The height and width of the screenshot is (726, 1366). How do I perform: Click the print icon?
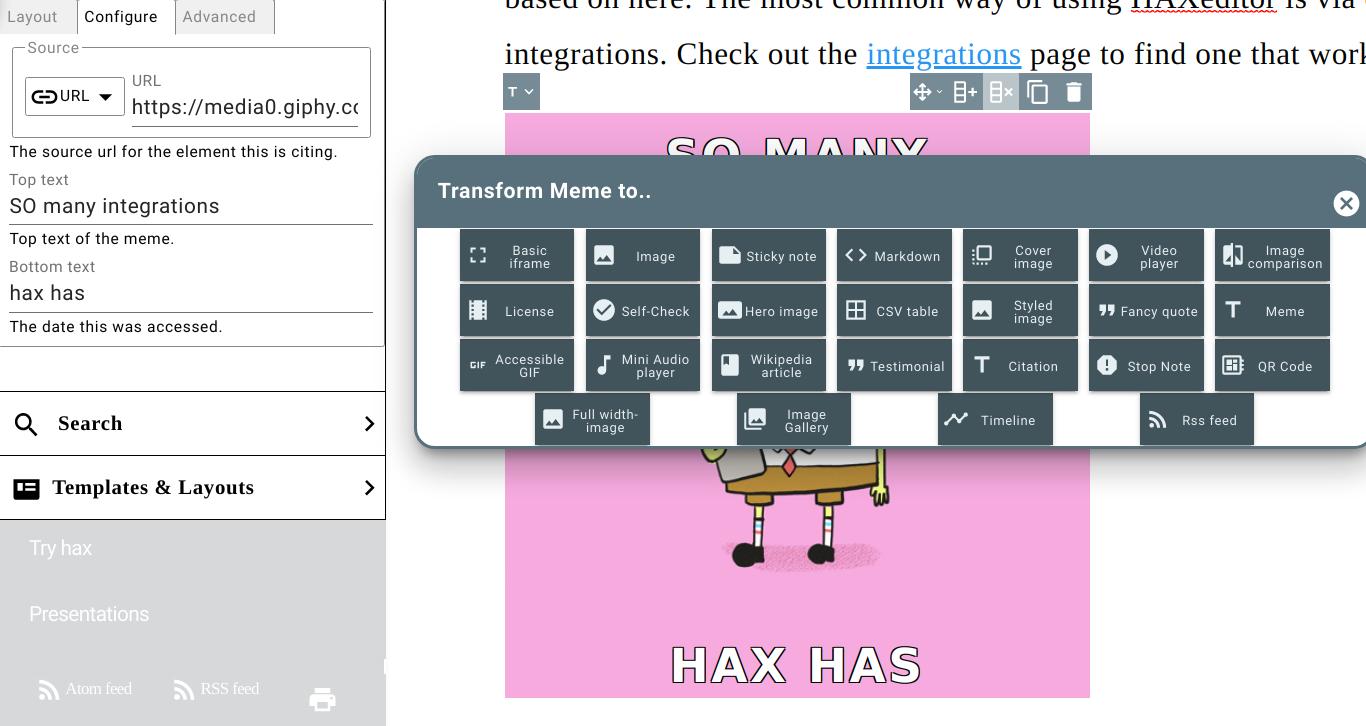(322, 699)
